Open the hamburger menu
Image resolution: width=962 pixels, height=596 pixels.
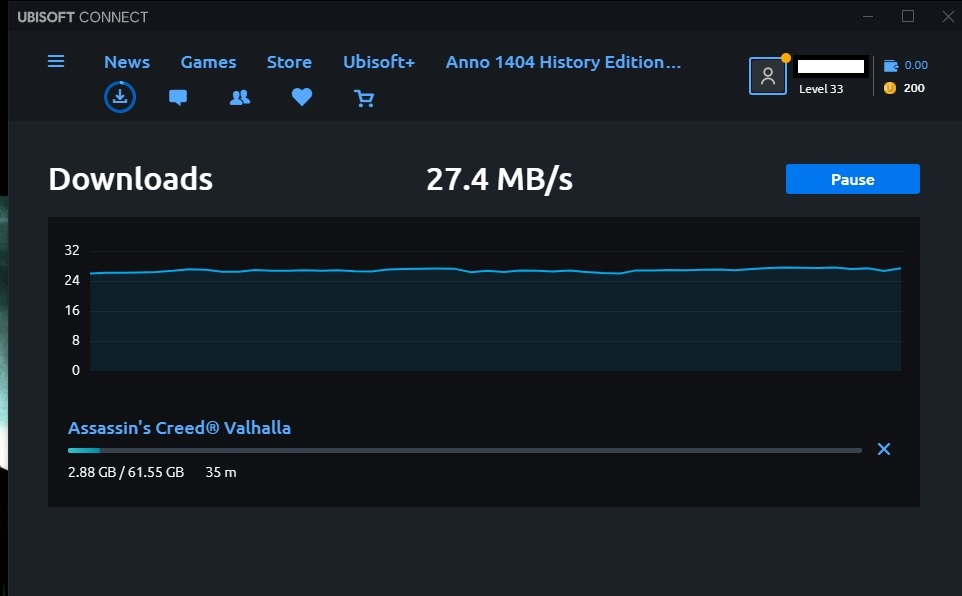[x=56, y=61]
